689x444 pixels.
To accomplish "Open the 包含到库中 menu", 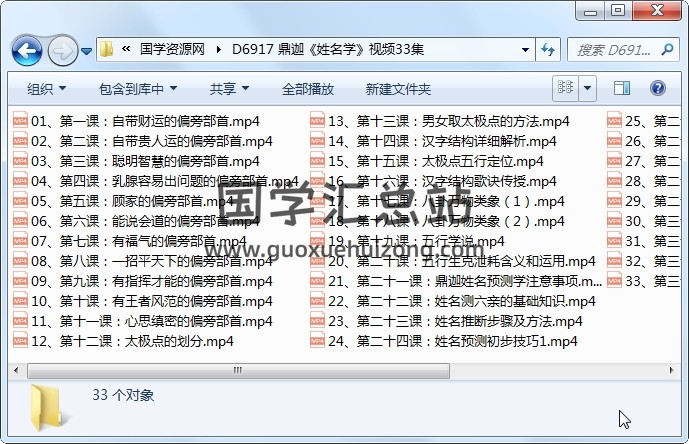I will [138, 89].
